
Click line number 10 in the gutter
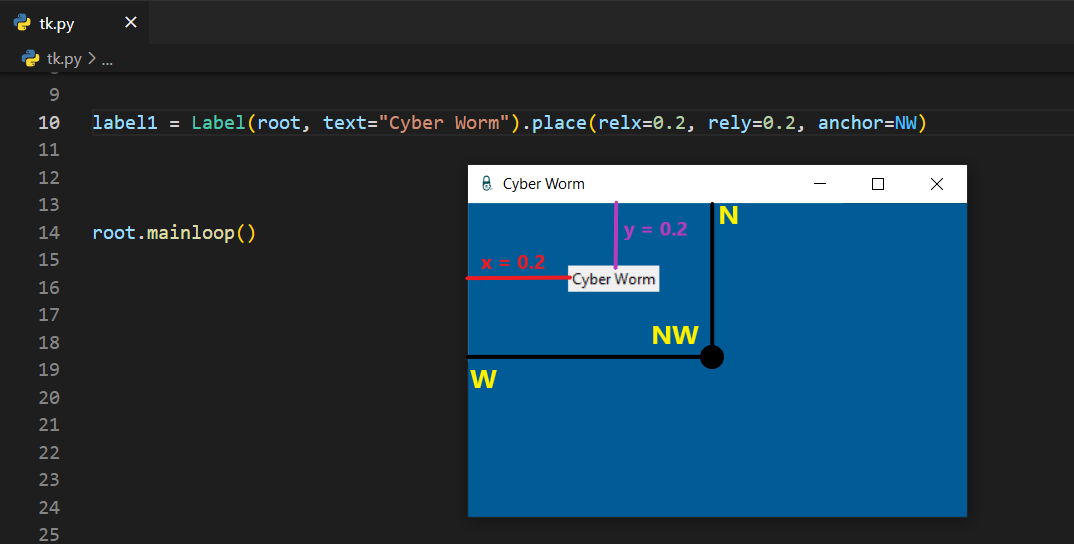(x=48, y=123)
